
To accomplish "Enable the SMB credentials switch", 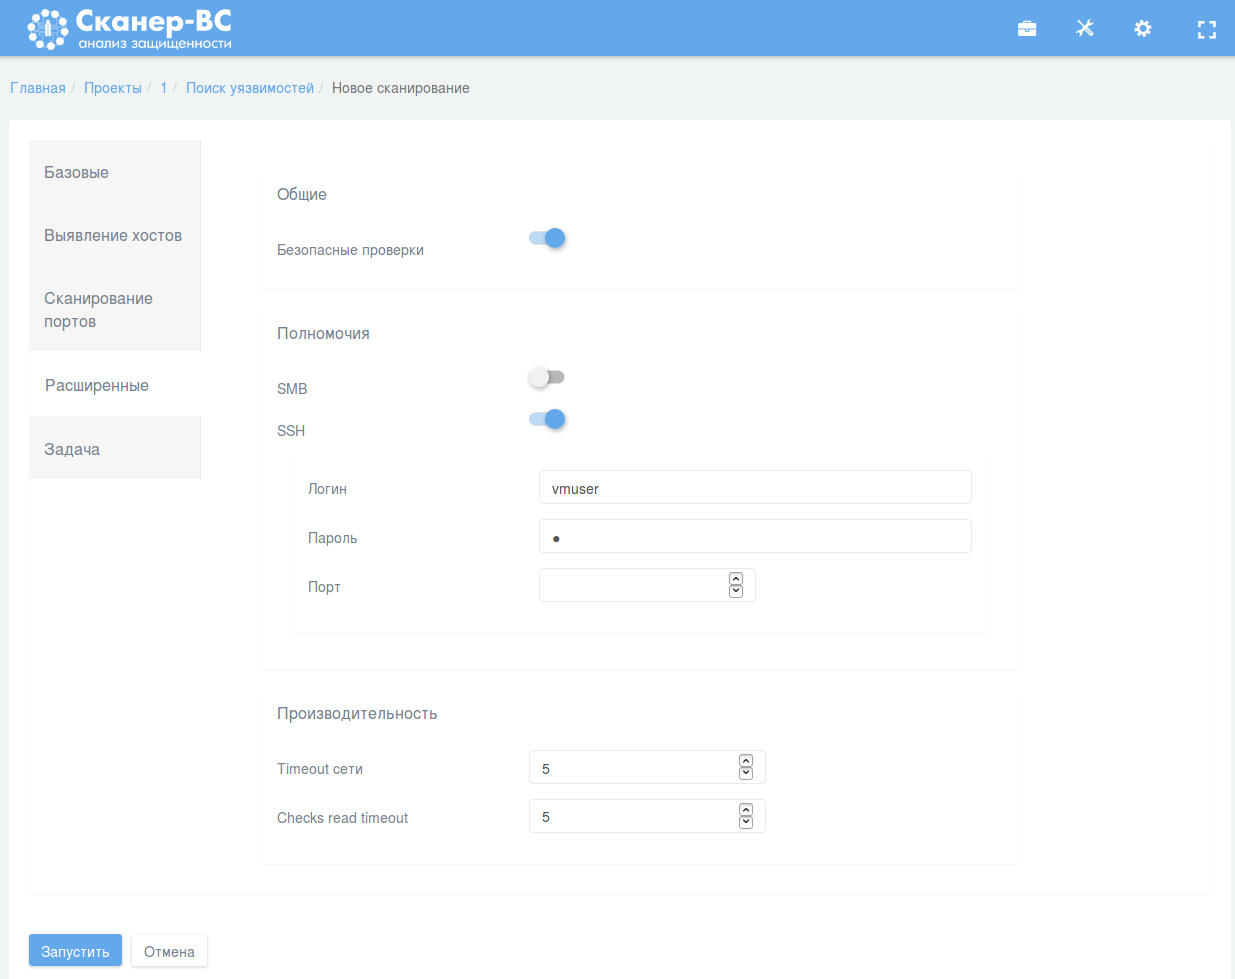I will pyautogui.click(x=547, y=377).
